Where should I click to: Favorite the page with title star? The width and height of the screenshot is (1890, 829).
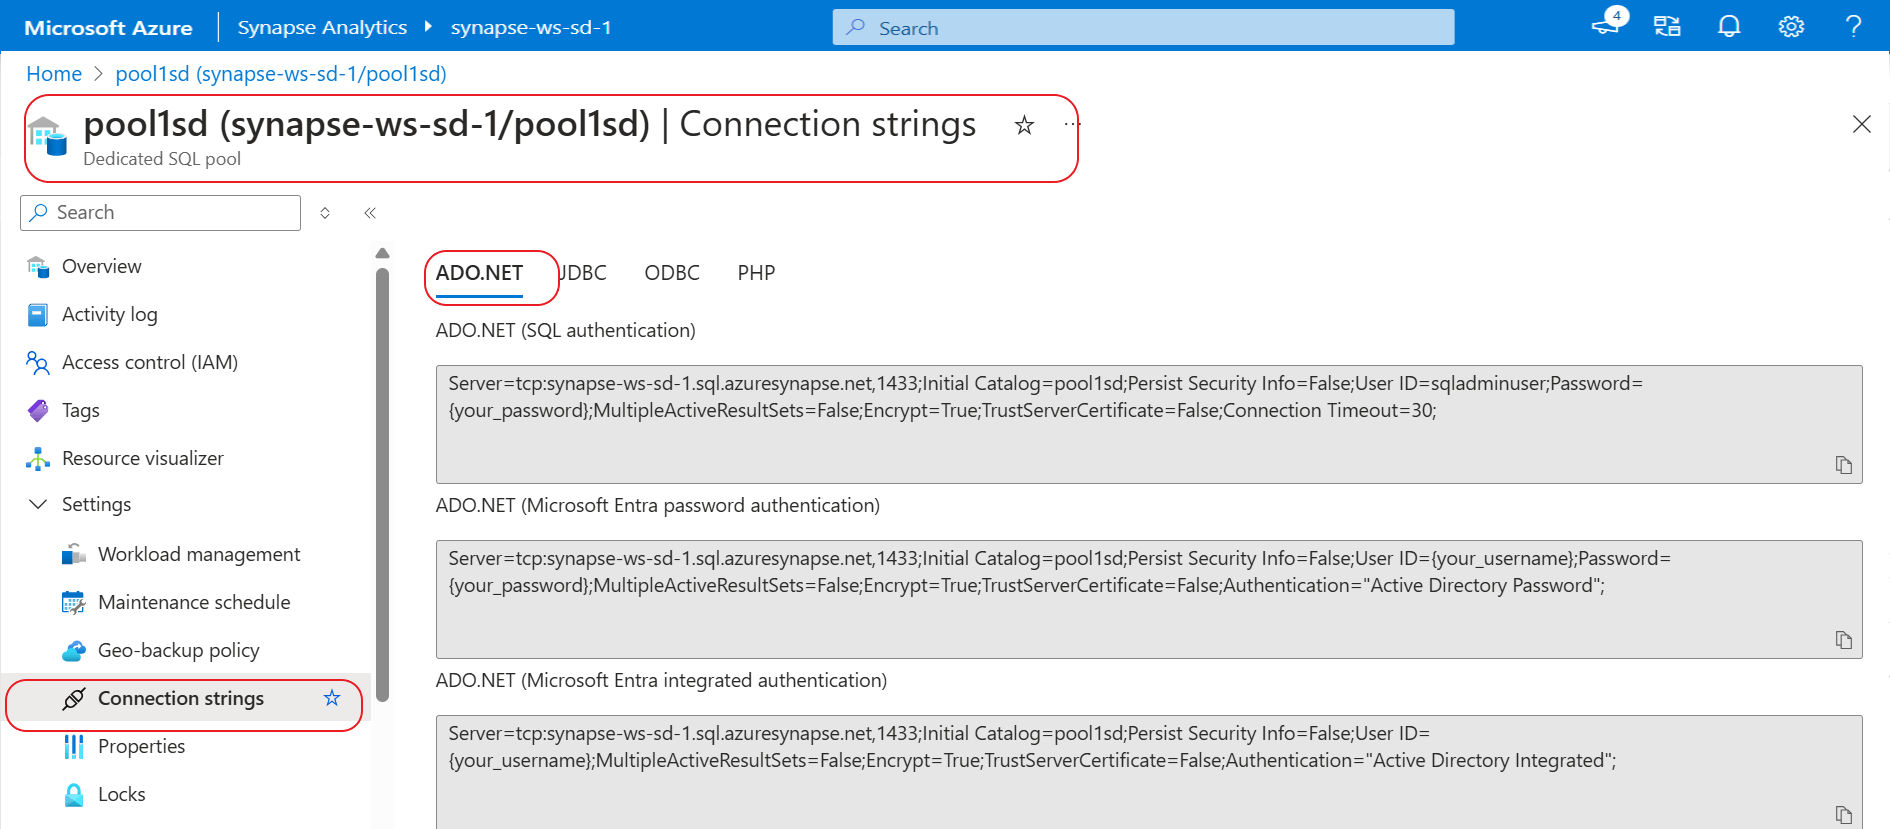pyautogui.click(x=1024, y=125)
